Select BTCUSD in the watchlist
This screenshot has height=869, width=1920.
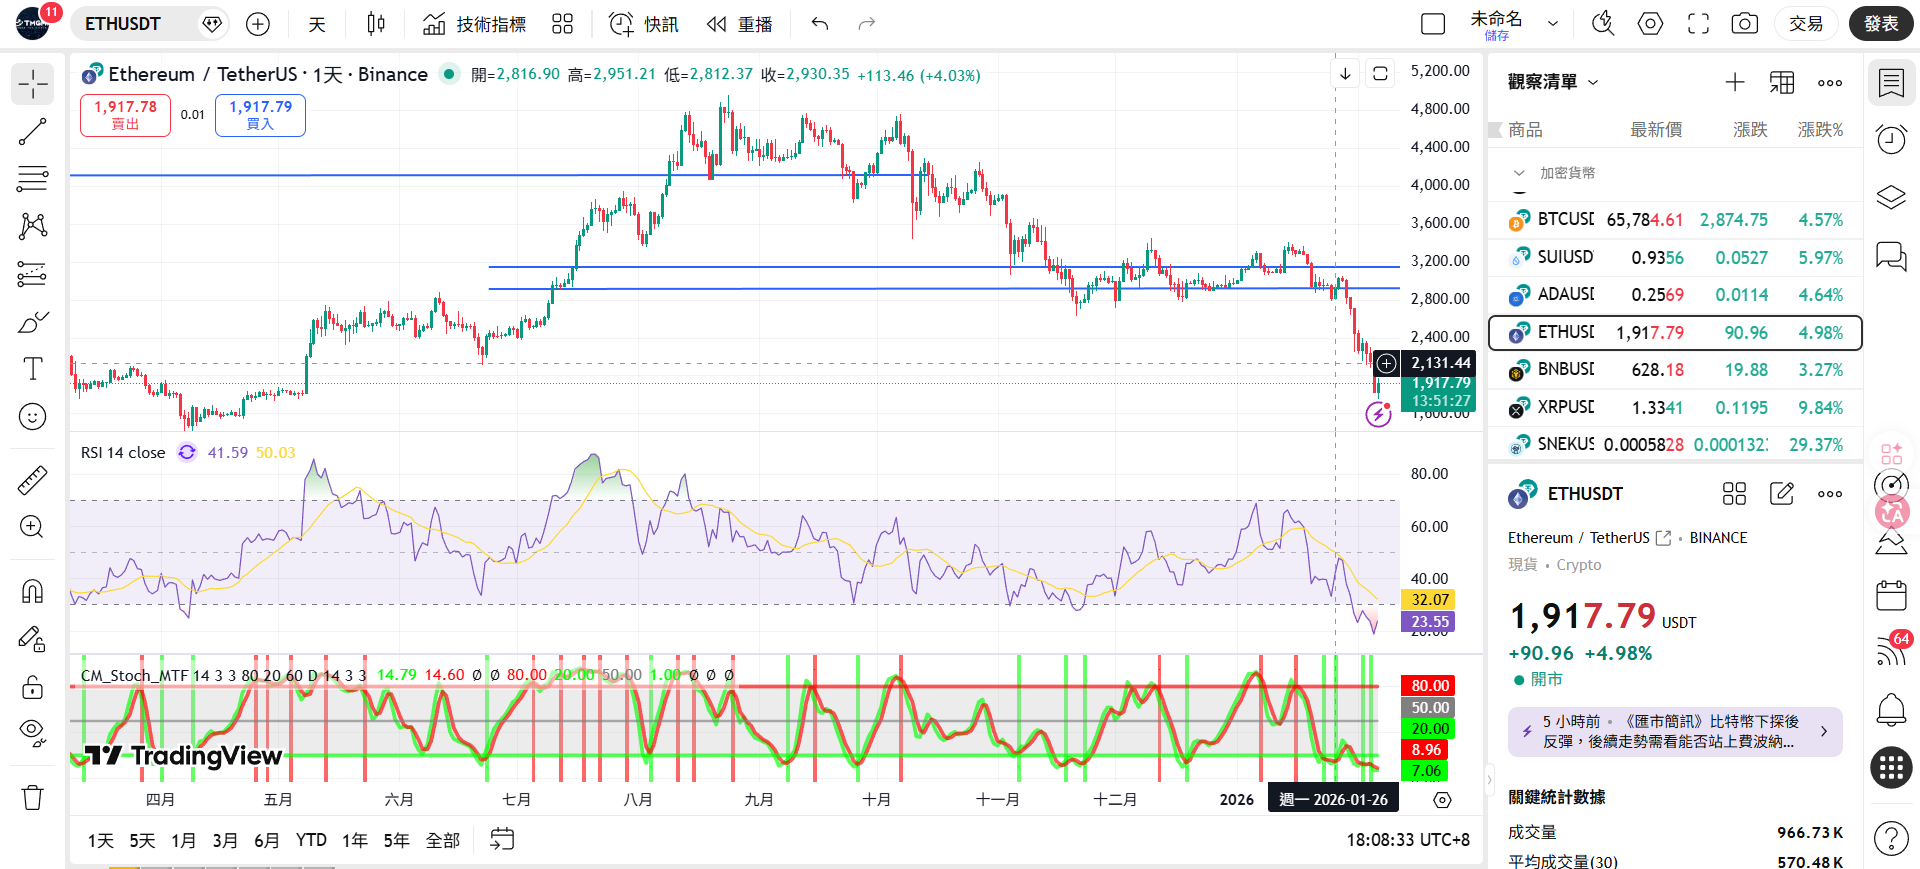pyautogui.click(x=1675, y=220)
